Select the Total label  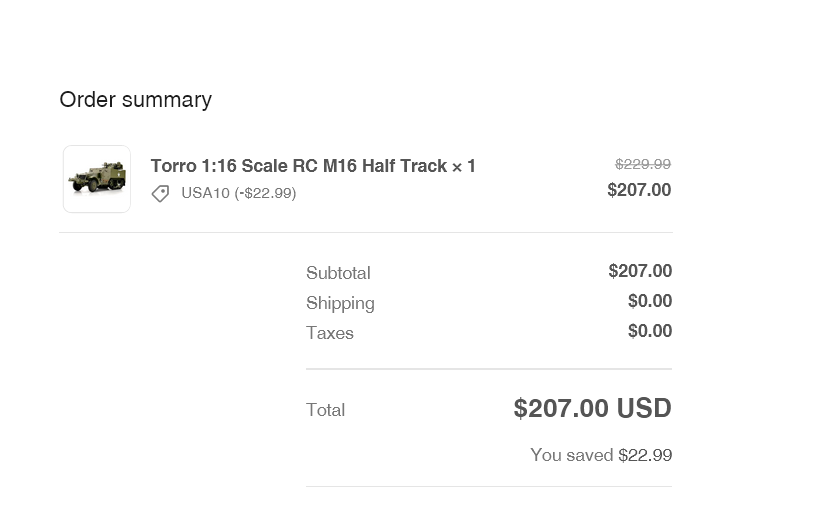pyautogui.click(x=325, y=410)
